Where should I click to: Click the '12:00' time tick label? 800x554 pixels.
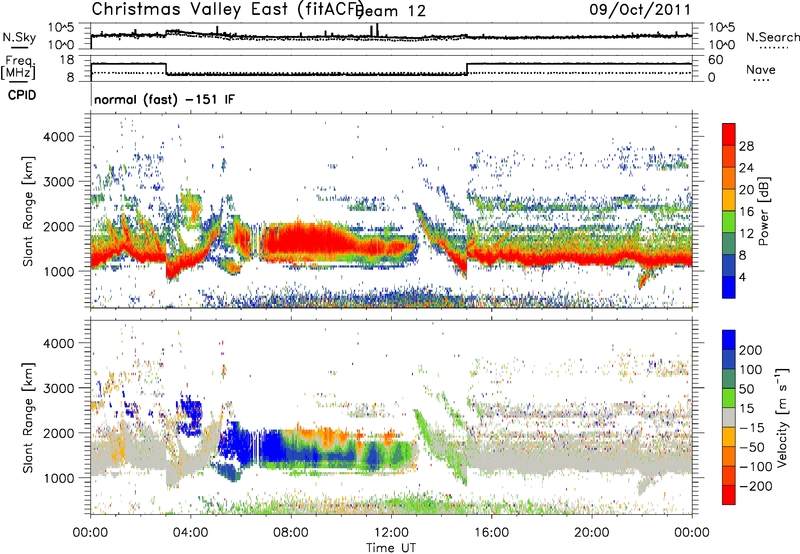(x=391, y=533)
